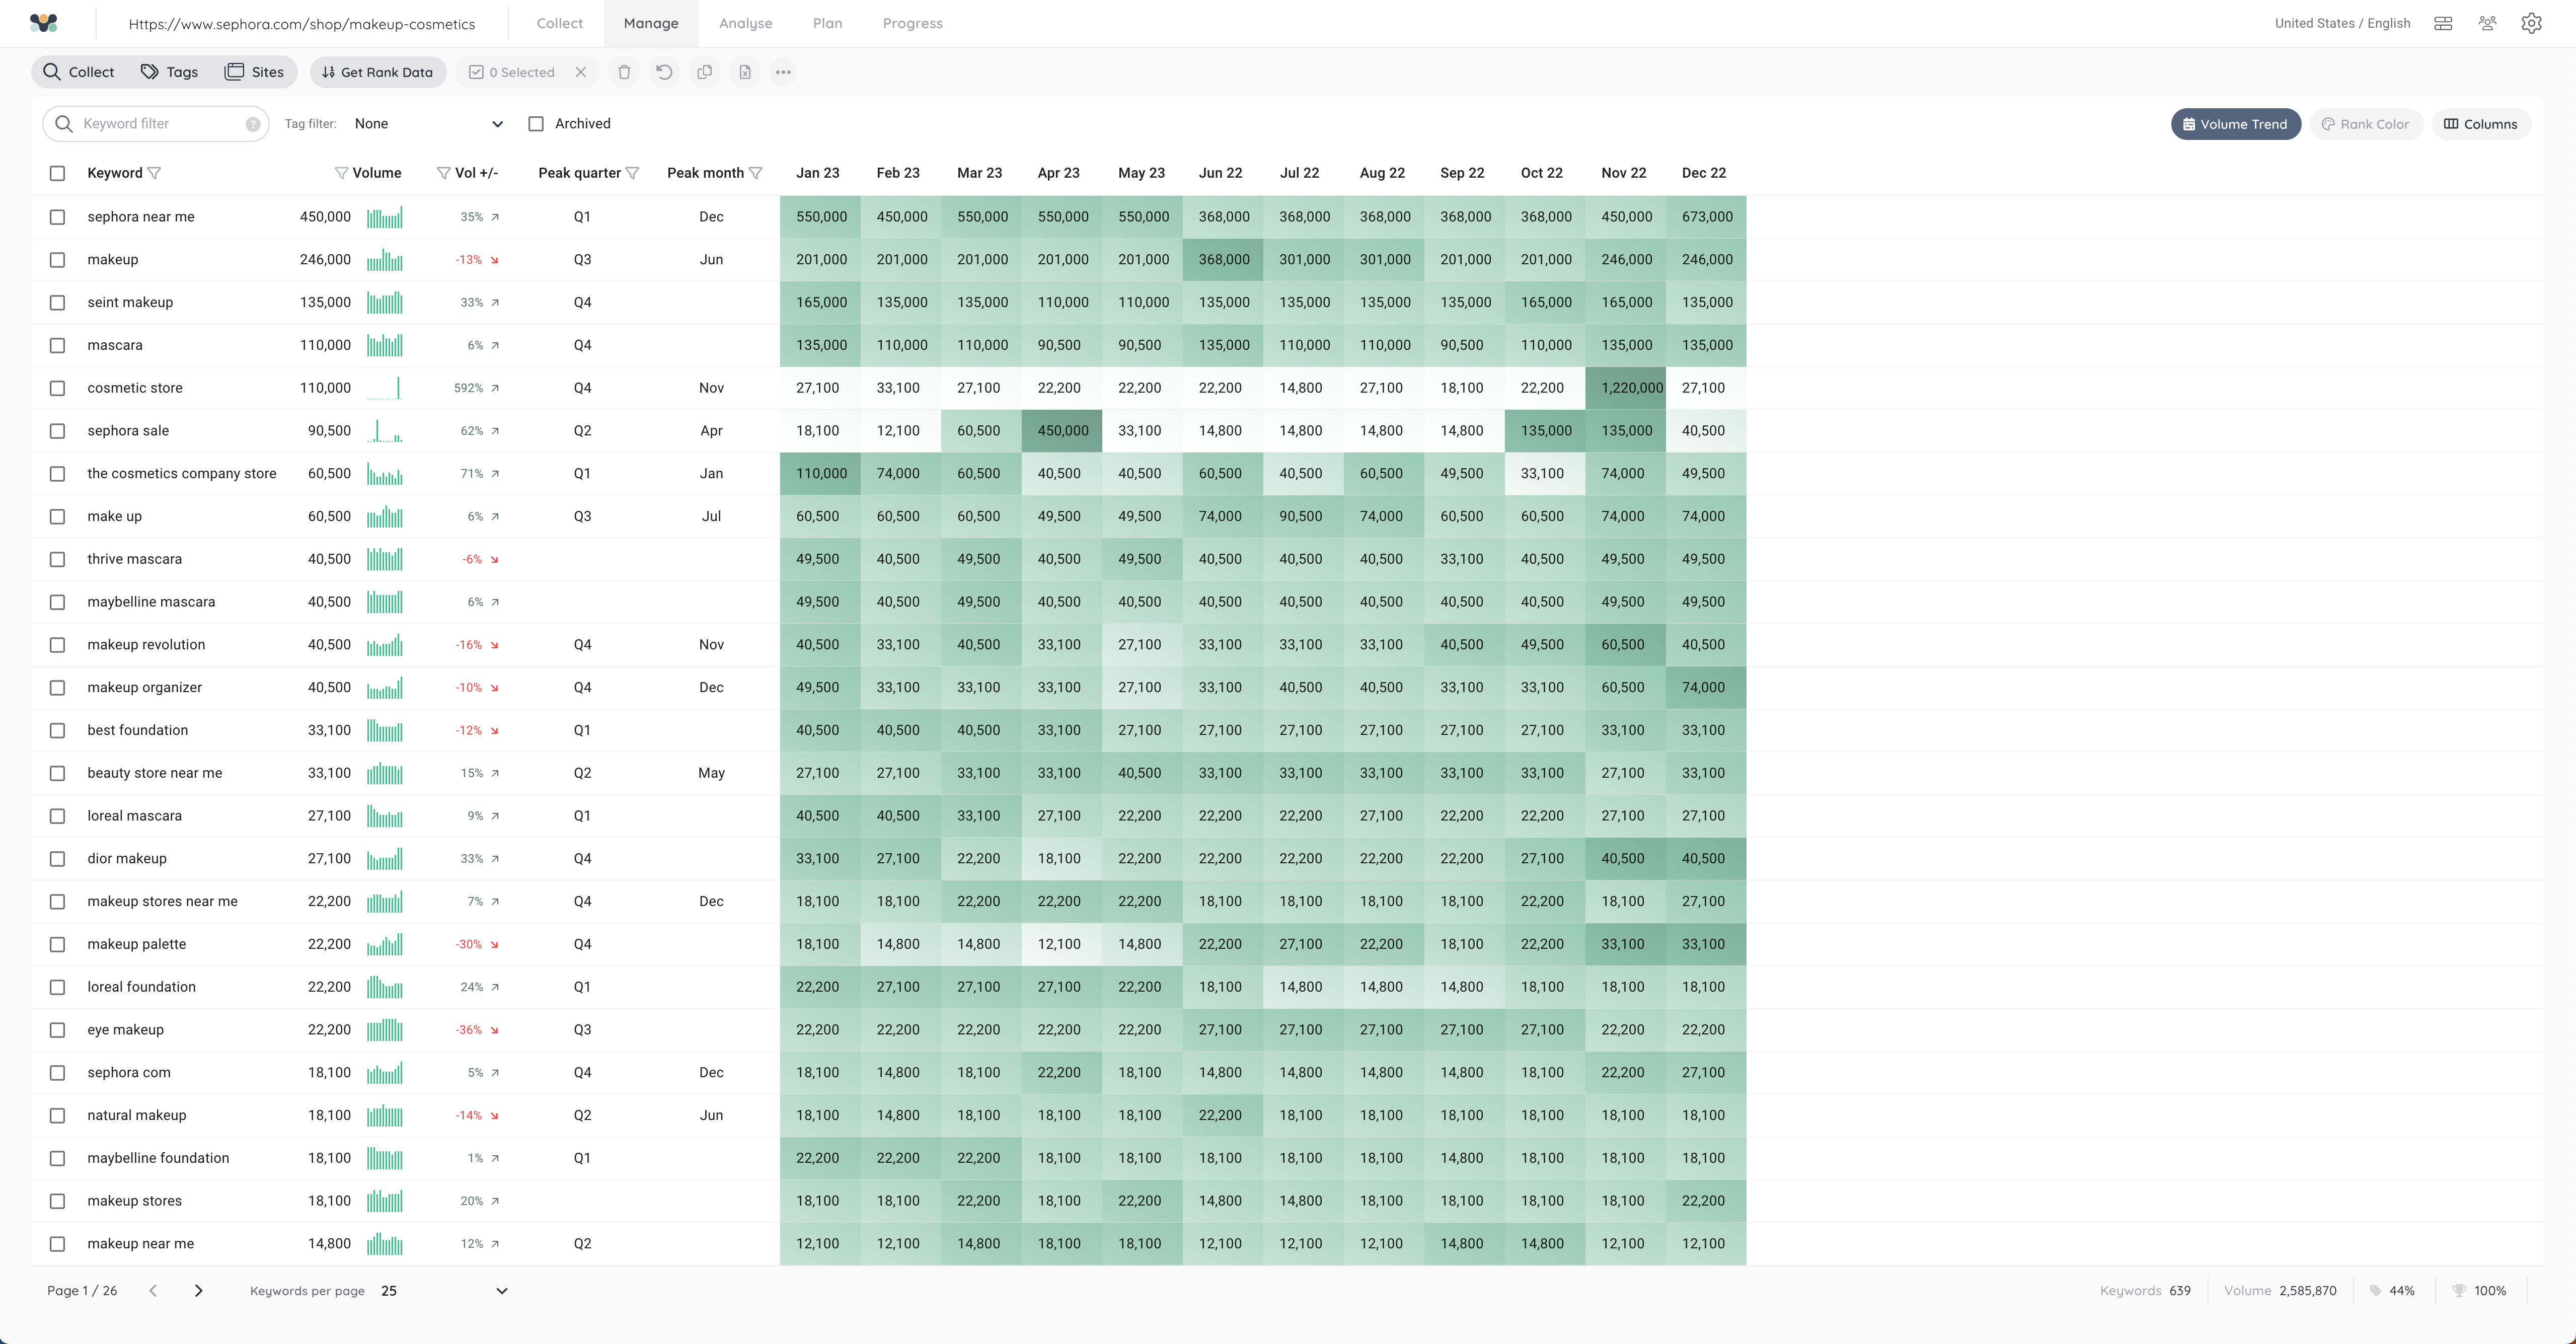This screenshot has width=2576, height=1344.
Task: Switch to the Analyse tab
Action: pos(745,23)
